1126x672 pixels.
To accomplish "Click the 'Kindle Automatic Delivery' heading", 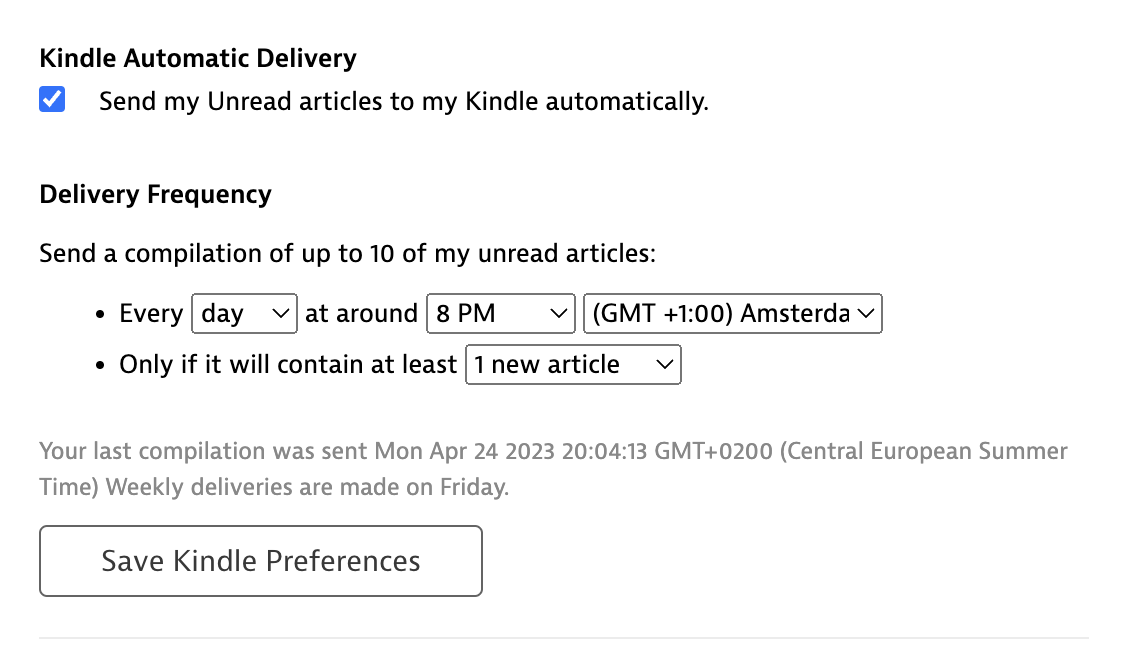I will [197, 58].
